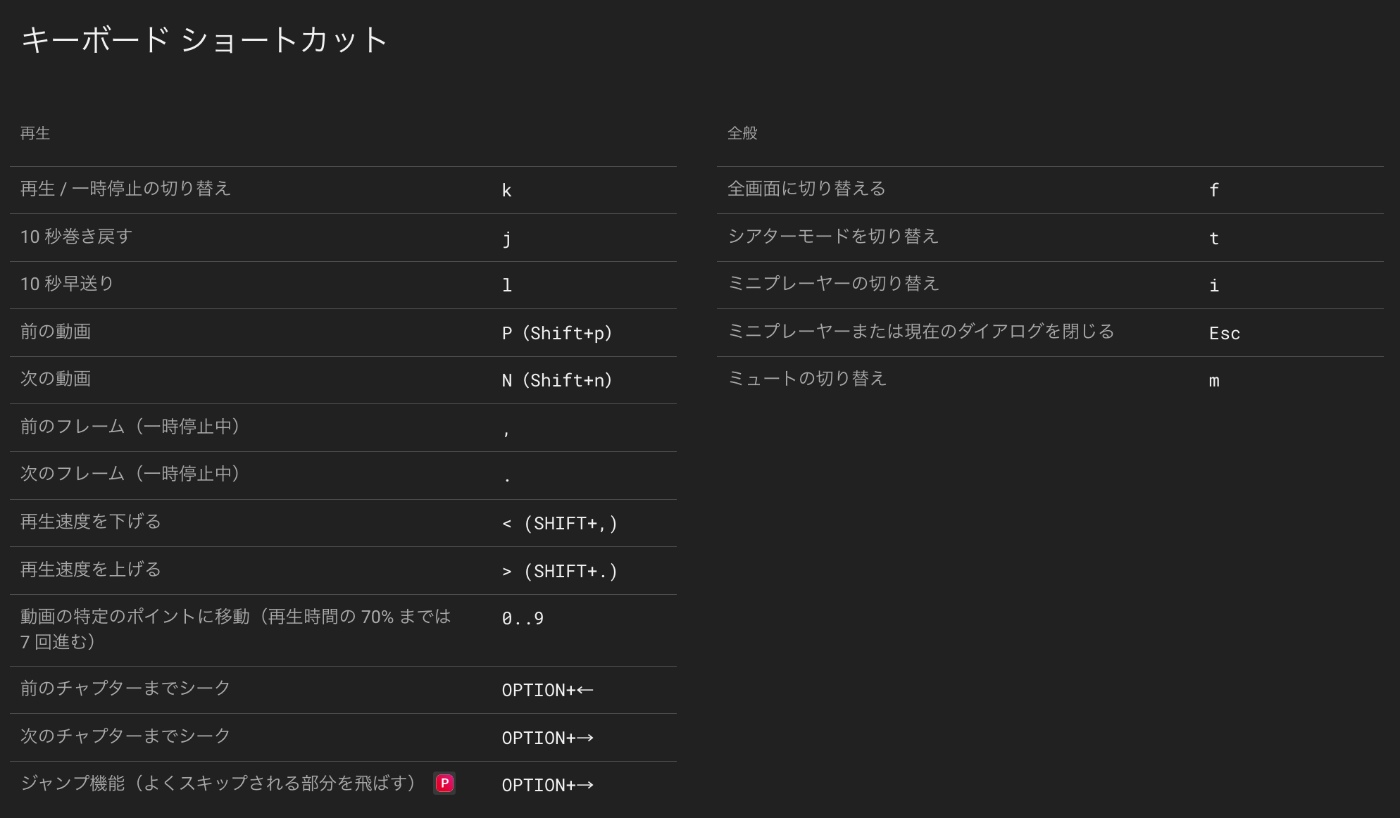Click the P (Shift+p) key text

click(557, 333)
